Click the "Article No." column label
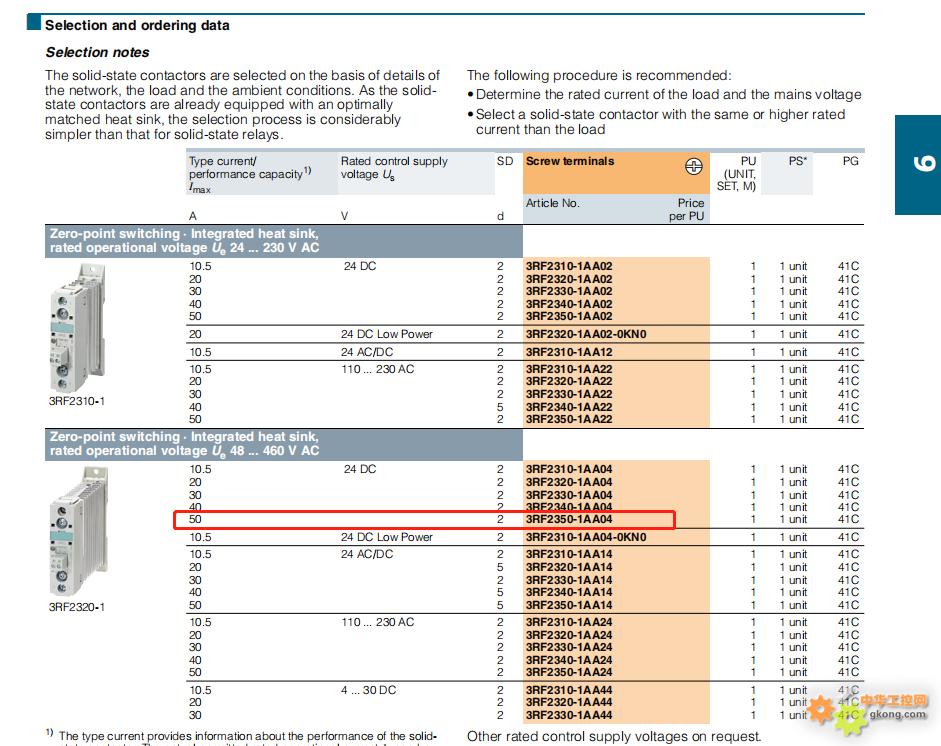The width and height of the screenshot is (941, 746). [x=553, y=203]
